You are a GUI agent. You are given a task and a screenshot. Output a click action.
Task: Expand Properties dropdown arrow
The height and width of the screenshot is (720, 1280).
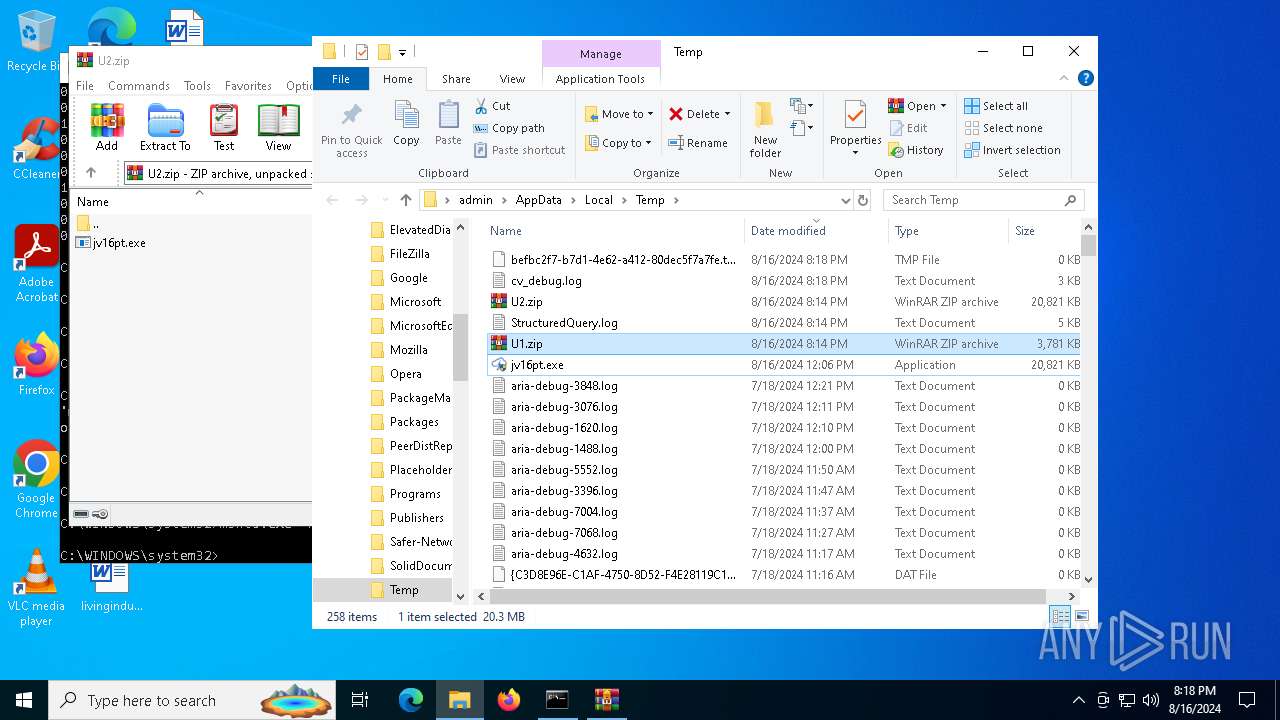[855, 152]
